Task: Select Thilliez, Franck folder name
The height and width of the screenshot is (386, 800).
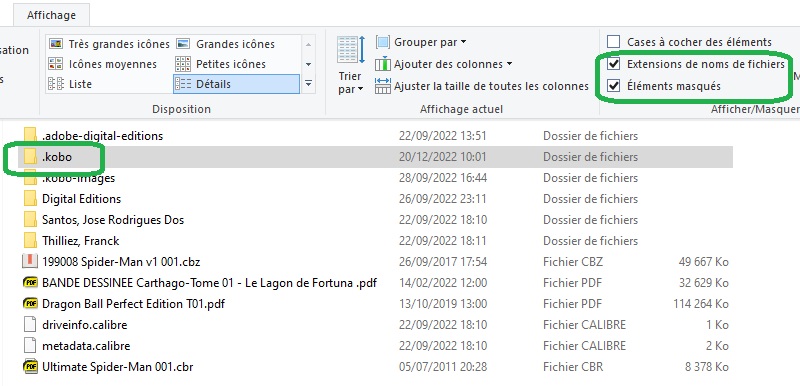Action: coord(81,241)
